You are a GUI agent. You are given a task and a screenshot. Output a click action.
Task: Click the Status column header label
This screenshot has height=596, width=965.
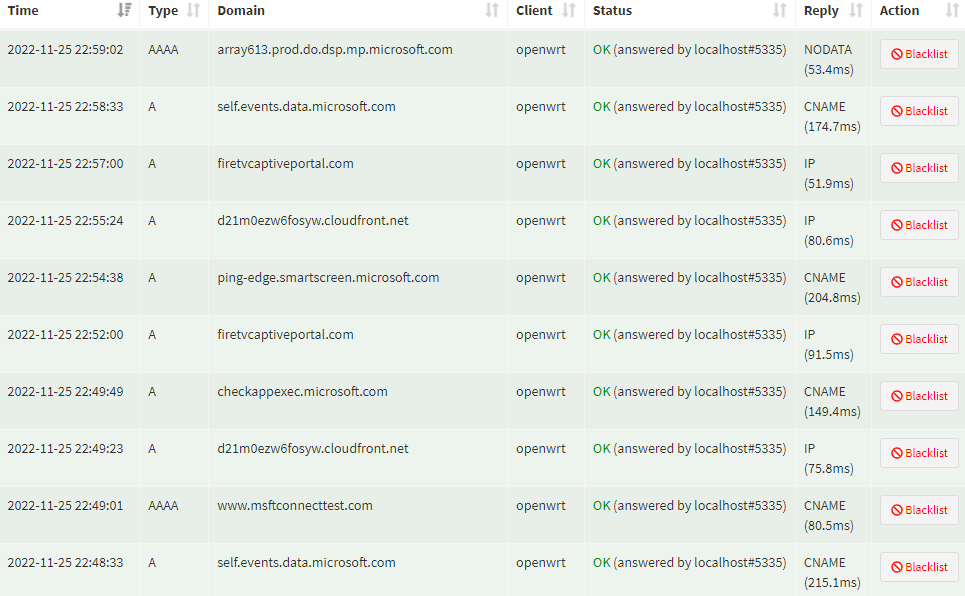(612, 10)
